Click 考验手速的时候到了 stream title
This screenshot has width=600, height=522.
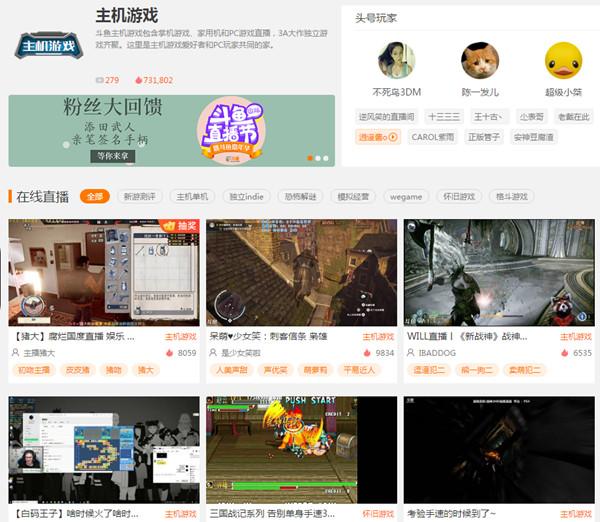click(x=452, y=514)
